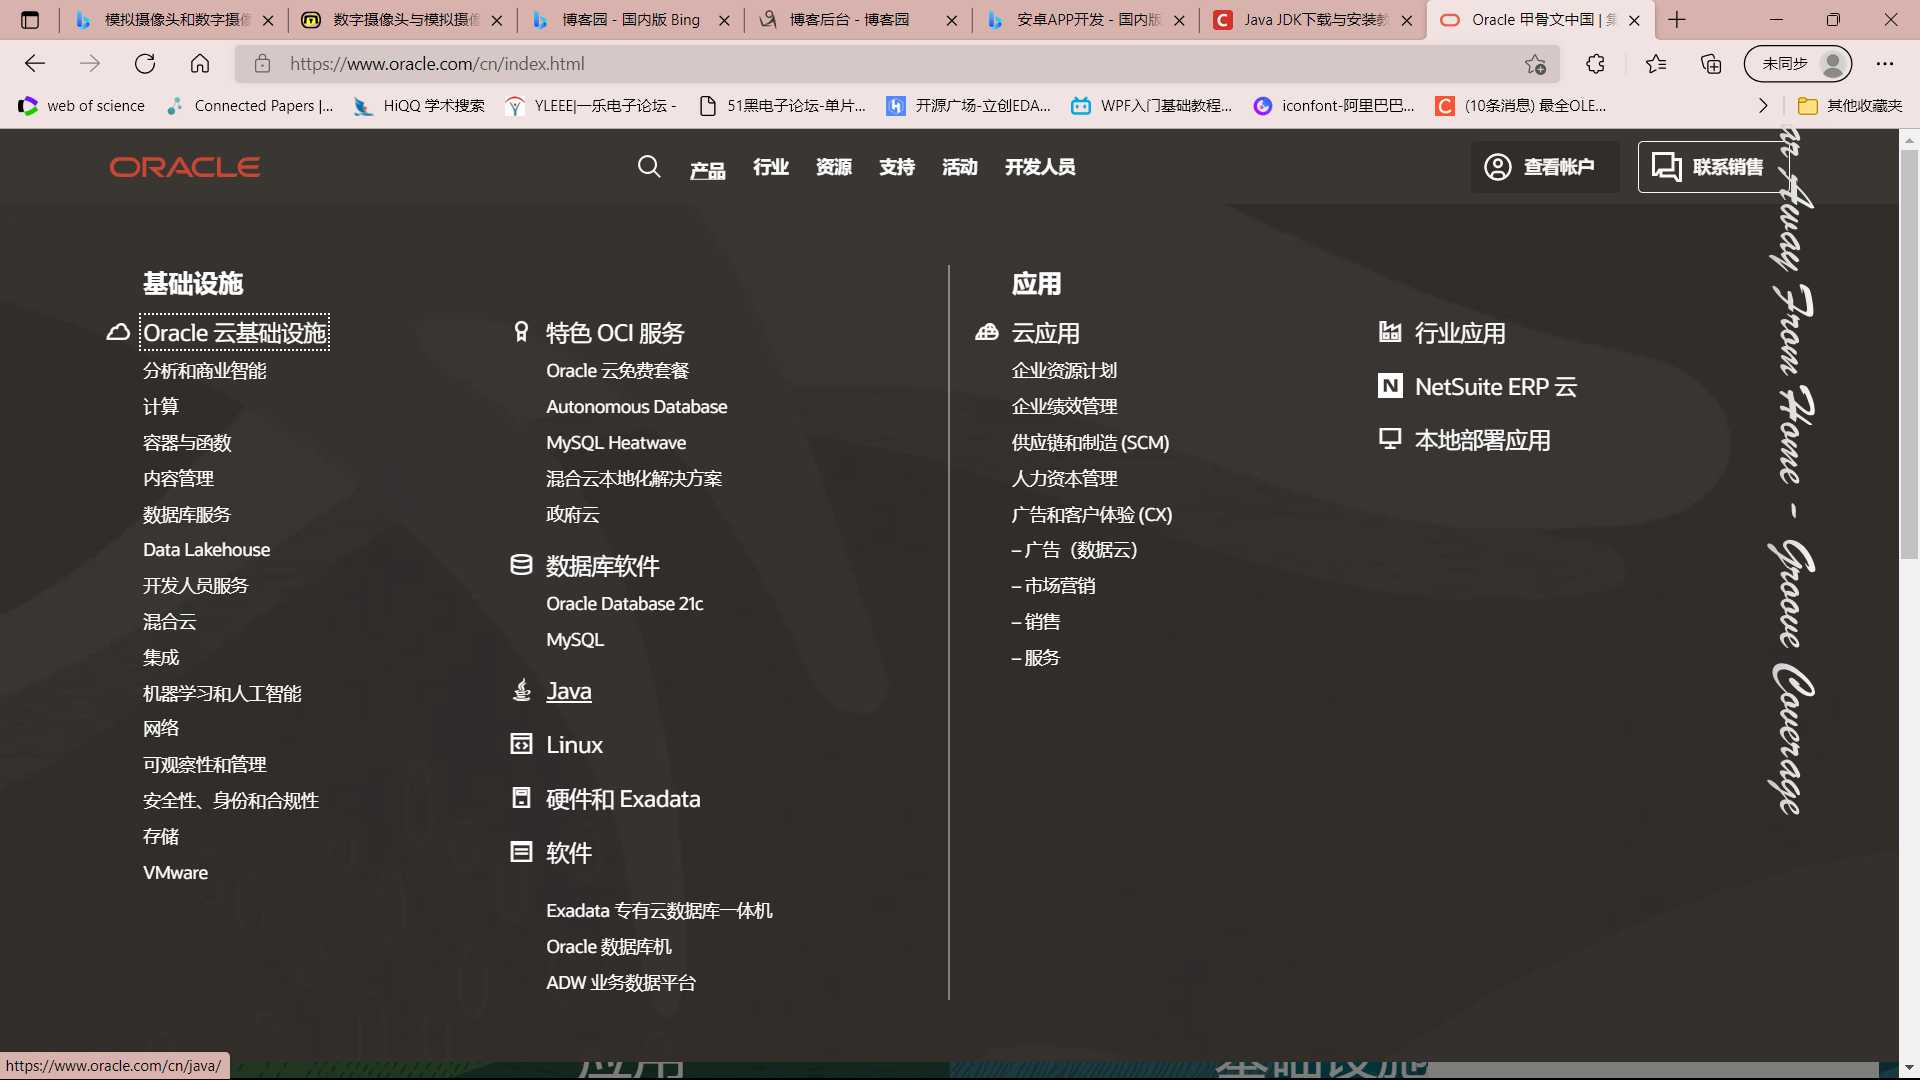Open the 开发人员 developers menu
This screenshot has height=1080, width=1920.
coord(1040,166)
